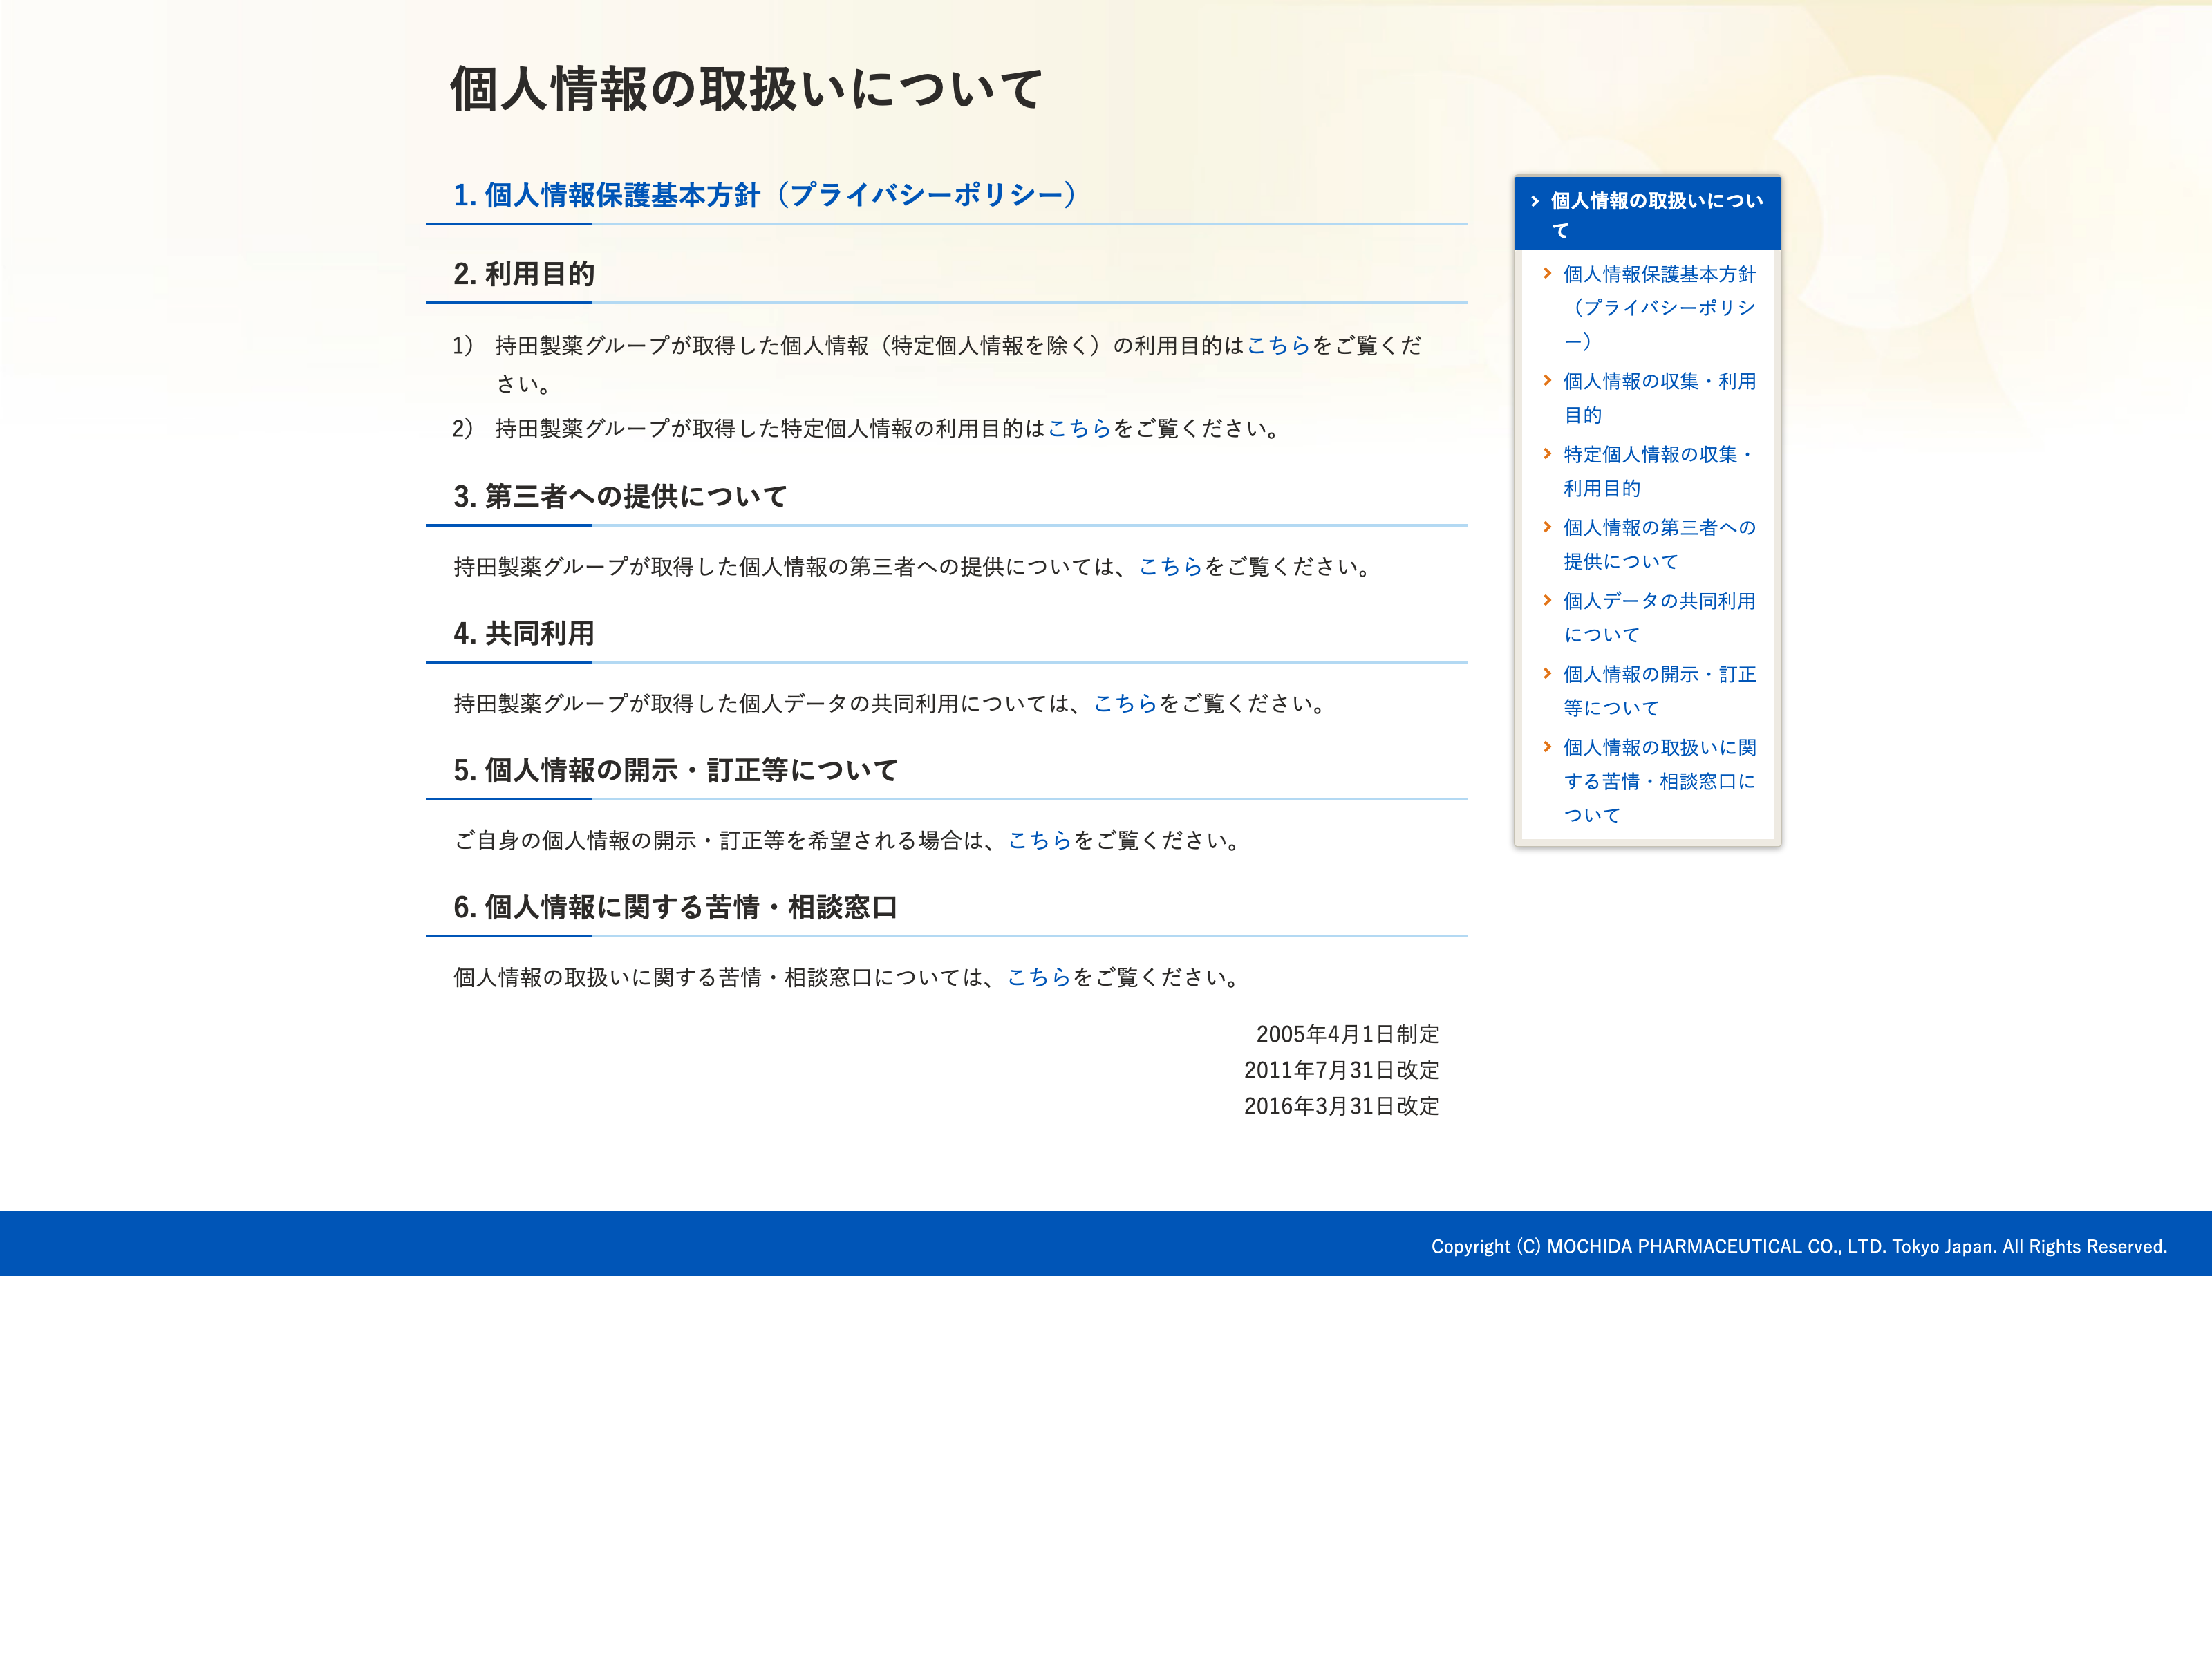The image size is (2212, 1659).
Task: Click orange chevron beside 苦情・相談窓口 sidebar item
Action: [x=1547, y=747]
